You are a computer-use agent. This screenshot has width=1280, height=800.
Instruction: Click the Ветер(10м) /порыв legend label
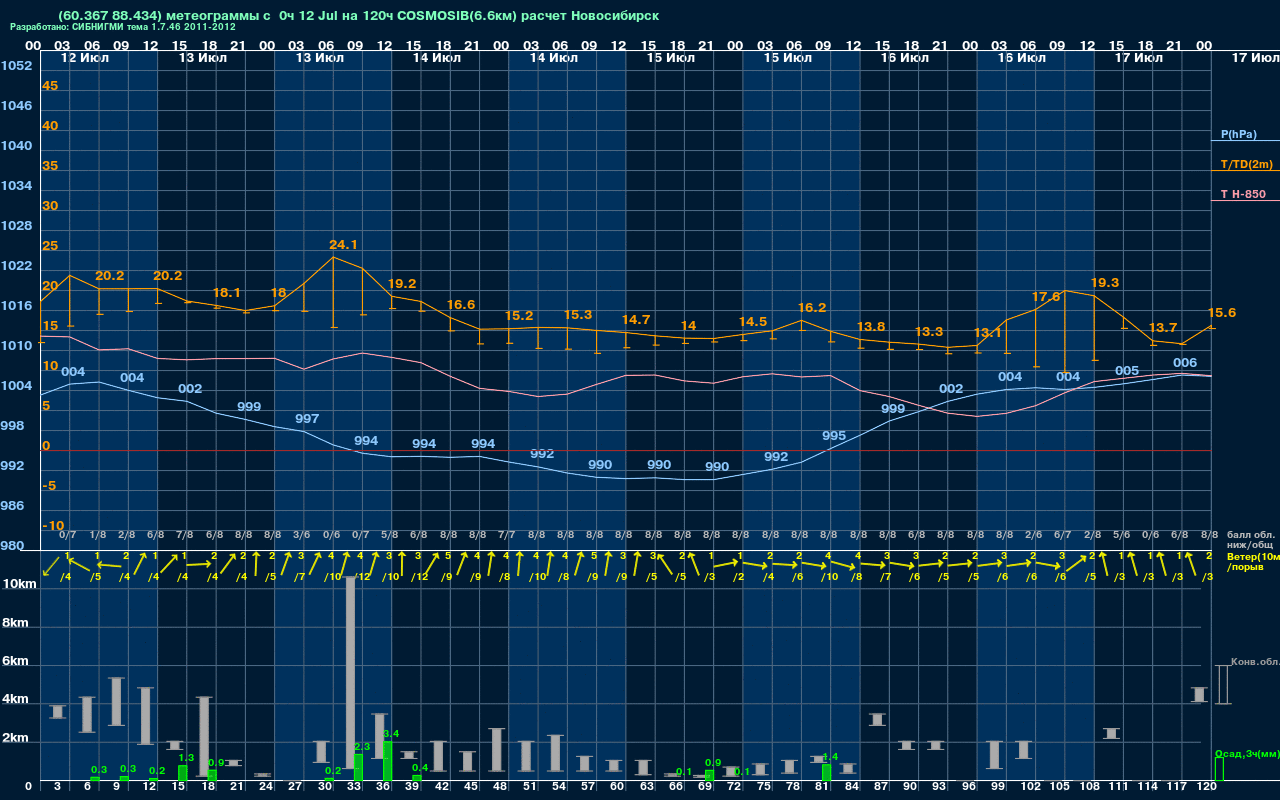point(1253,561)
